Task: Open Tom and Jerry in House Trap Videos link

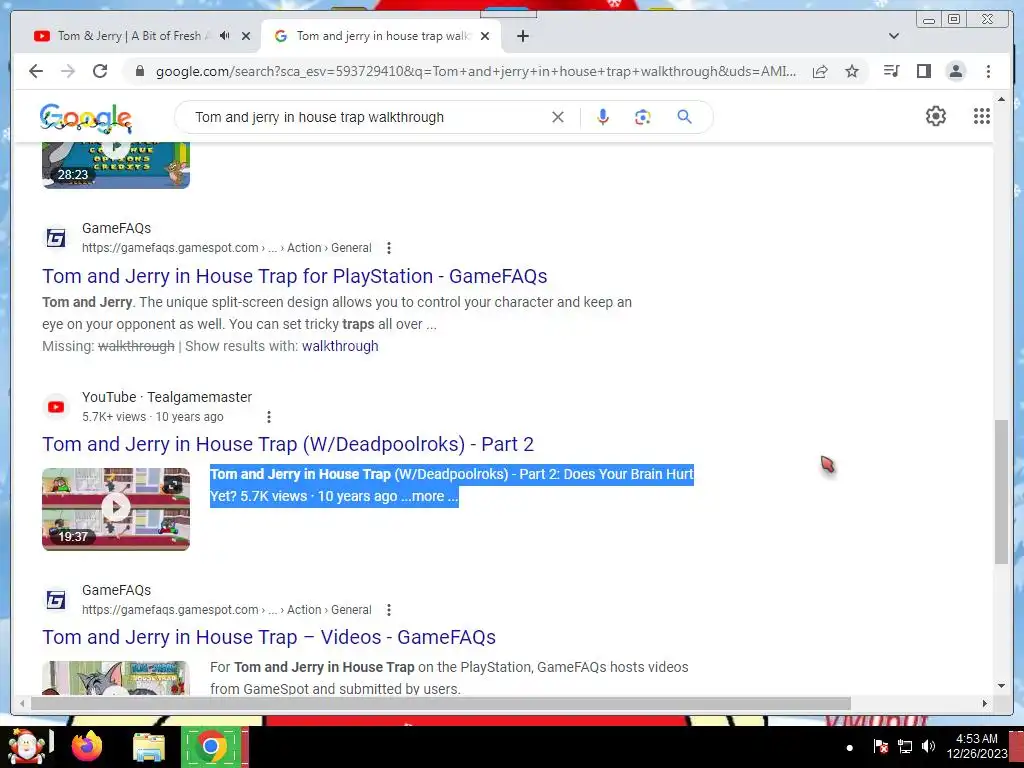Action: click(x=269, y=637)
